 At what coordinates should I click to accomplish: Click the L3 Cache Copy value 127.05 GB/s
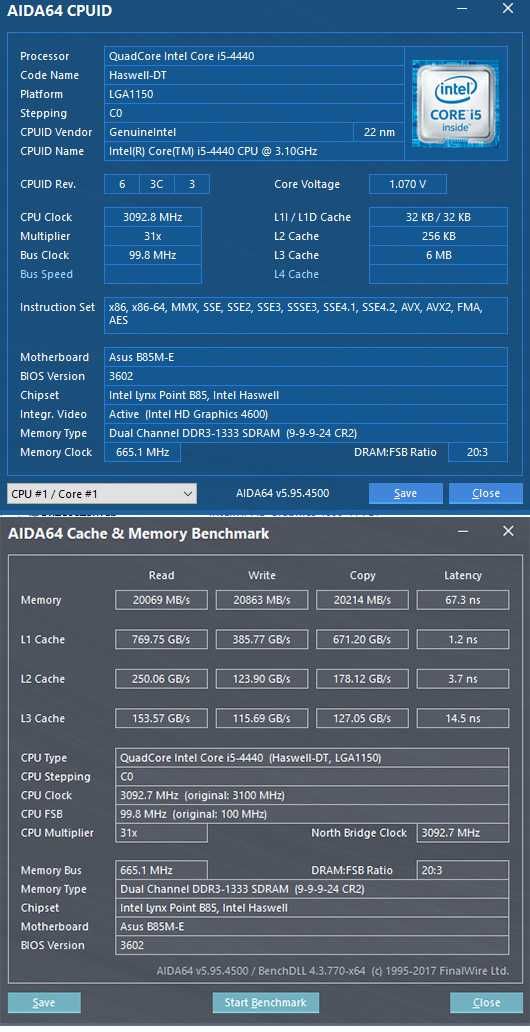(x=362, y=719)
